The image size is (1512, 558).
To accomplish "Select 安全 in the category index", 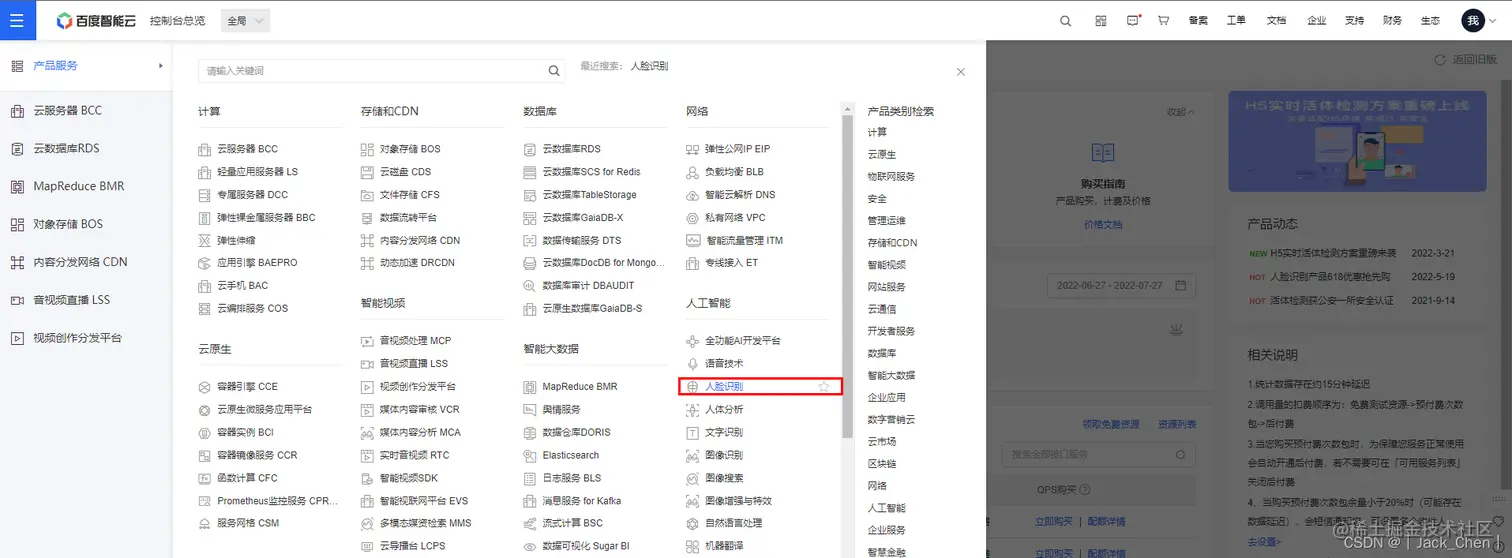I will coord(877,199).
